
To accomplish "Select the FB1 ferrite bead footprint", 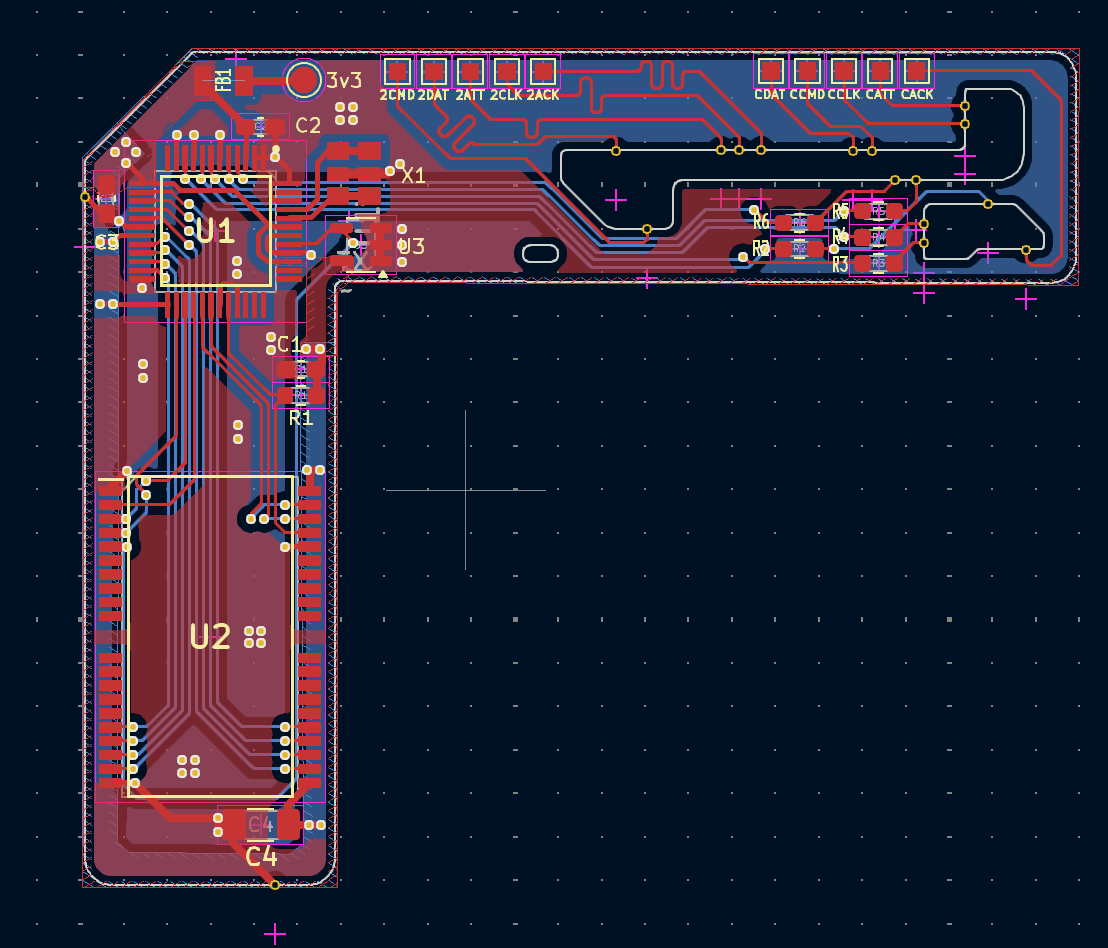I will (x=223, y=80).
